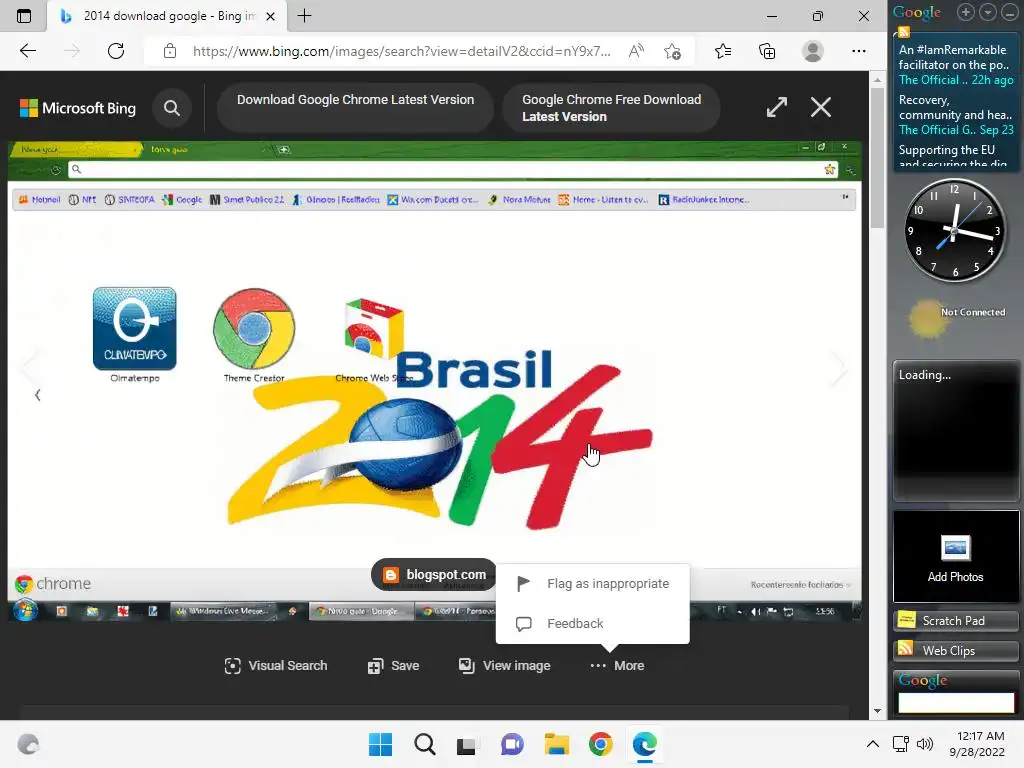The image size is (1024, 768).
Task: Open Edge Settings and more menu
Action: 859,51
